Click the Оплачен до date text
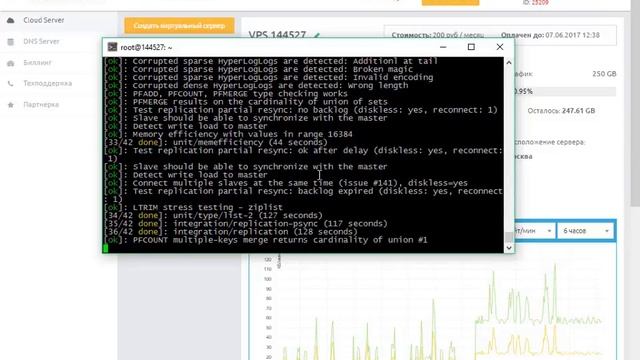Image resolution: width=640 pixels, height=360 pixels. click(551, 35)
